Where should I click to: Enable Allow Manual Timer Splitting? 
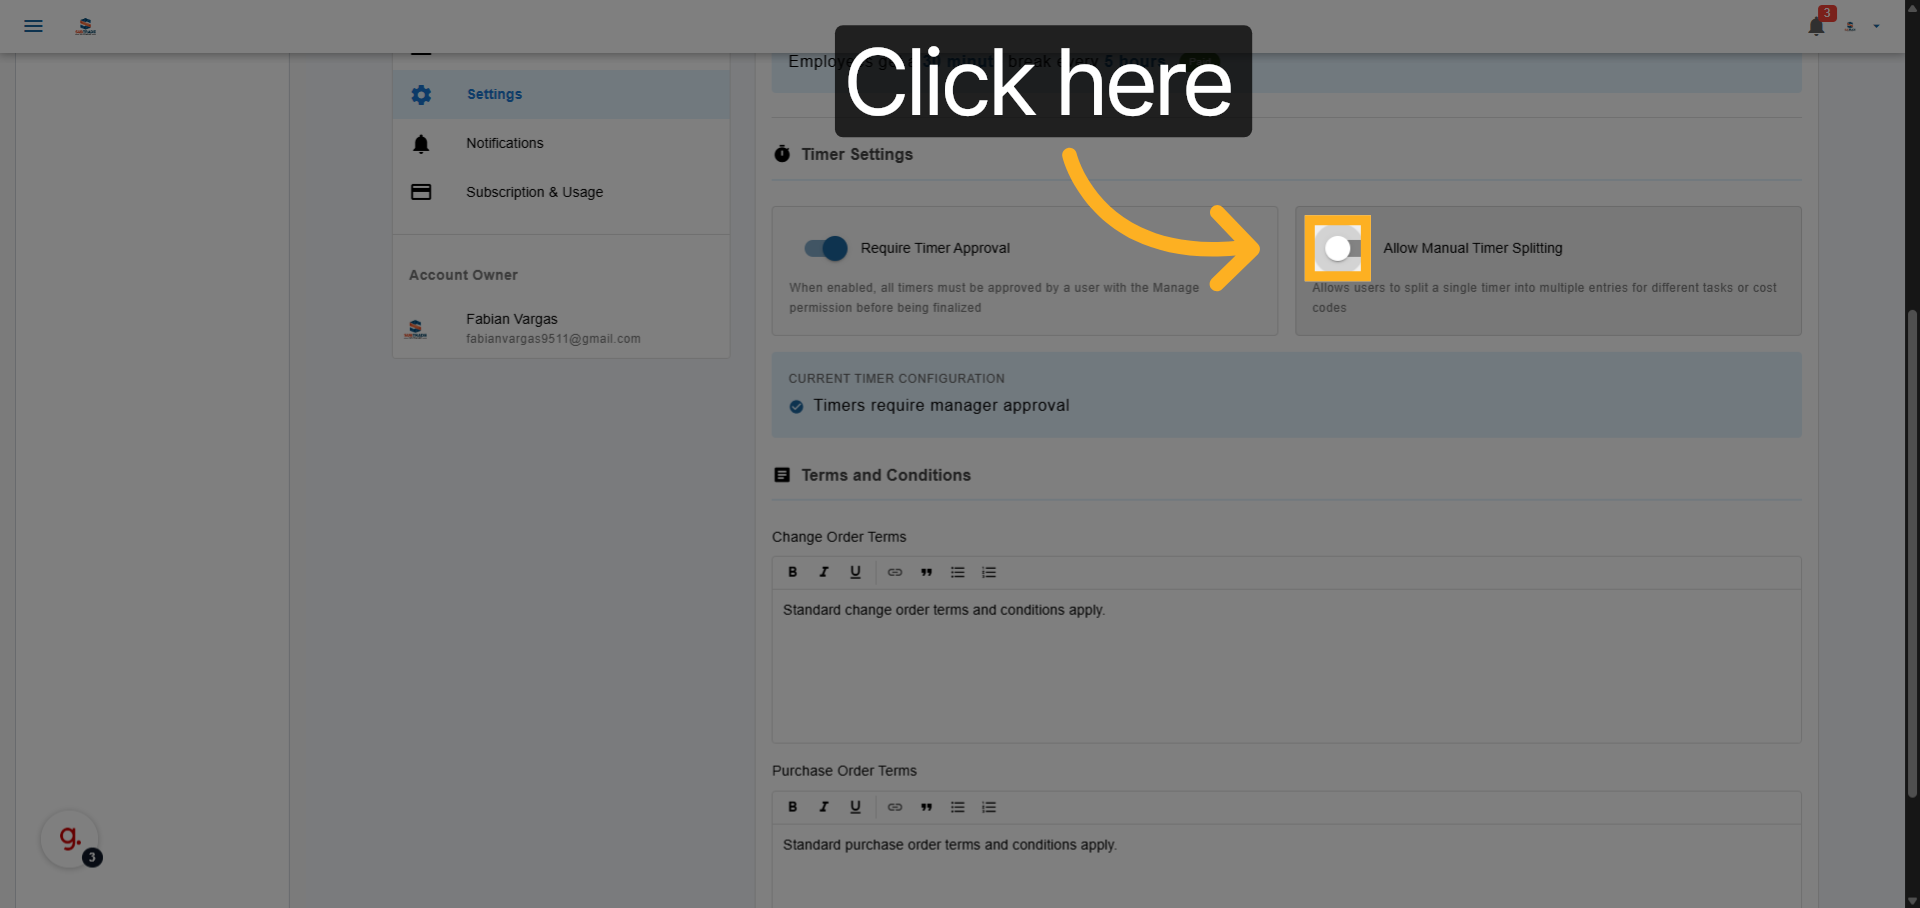[x=1338, y=248]
